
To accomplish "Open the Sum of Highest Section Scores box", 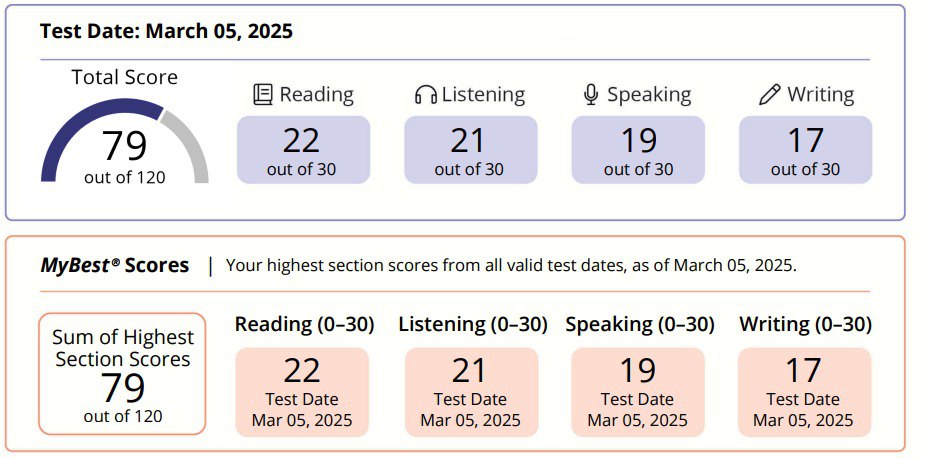I will (122, 374).
